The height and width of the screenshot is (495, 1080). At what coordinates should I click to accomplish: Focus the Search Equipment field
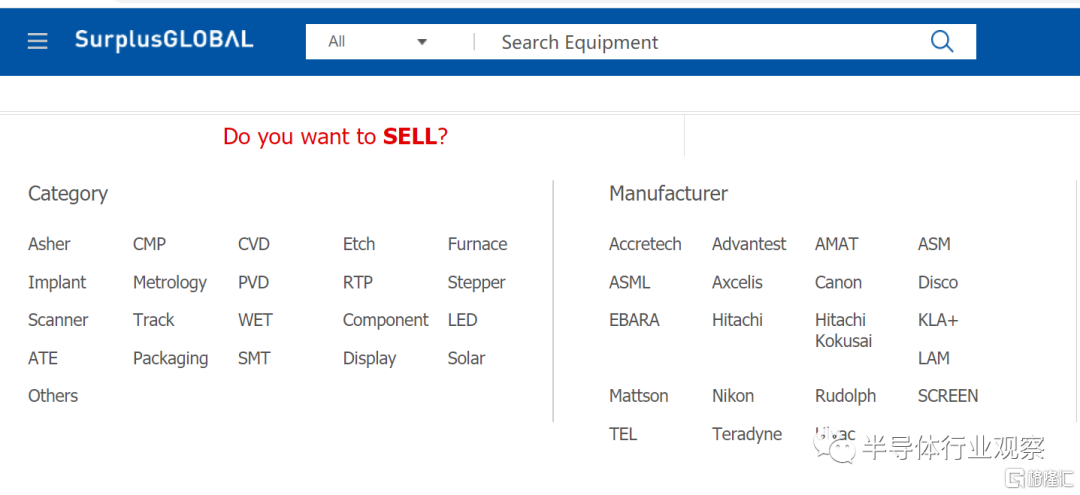pyautogui.click(x=700, y=42)
